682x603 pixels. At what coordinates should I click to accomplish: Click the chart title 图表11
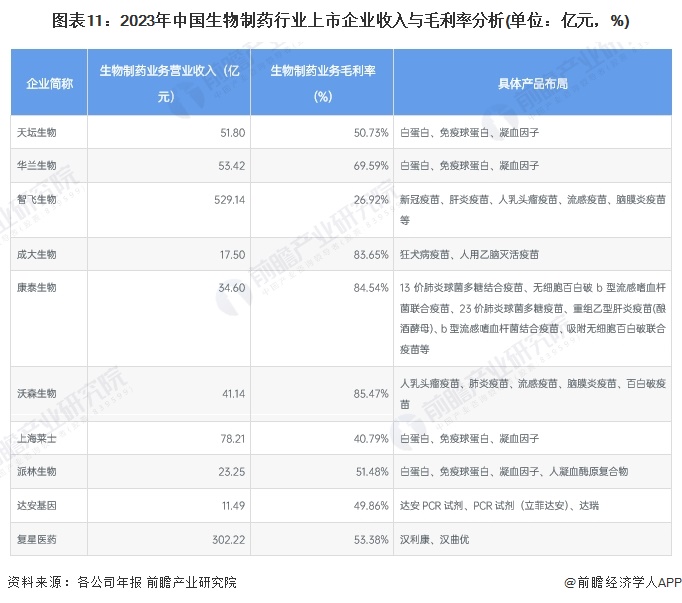click(341, 20)
